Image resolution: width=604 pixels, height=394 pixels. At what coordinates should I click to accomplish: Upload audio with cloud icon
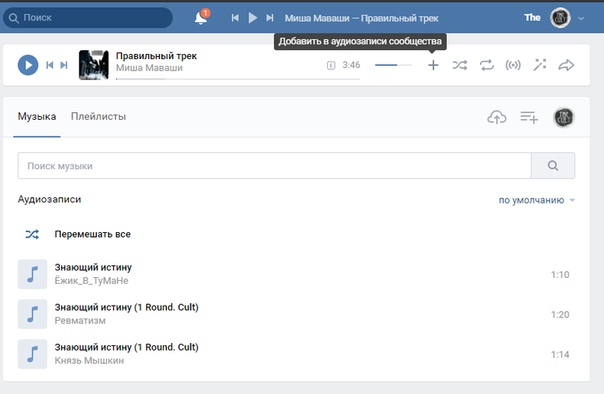(497, 117)
